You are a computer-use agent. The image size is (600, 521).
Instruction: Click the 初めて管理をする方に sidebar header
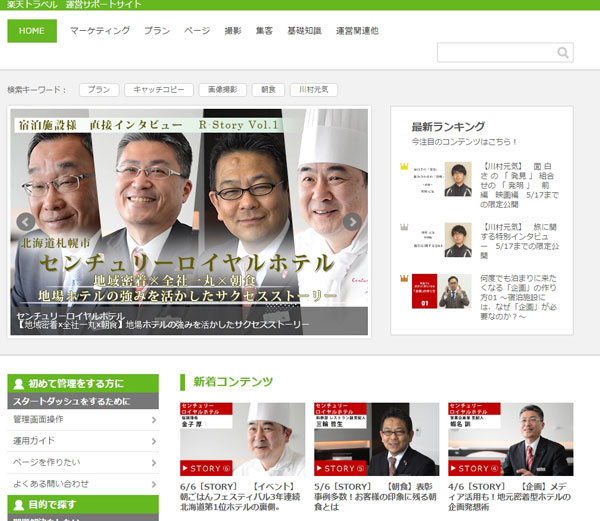pyautogui.click(x=83, y=384)
